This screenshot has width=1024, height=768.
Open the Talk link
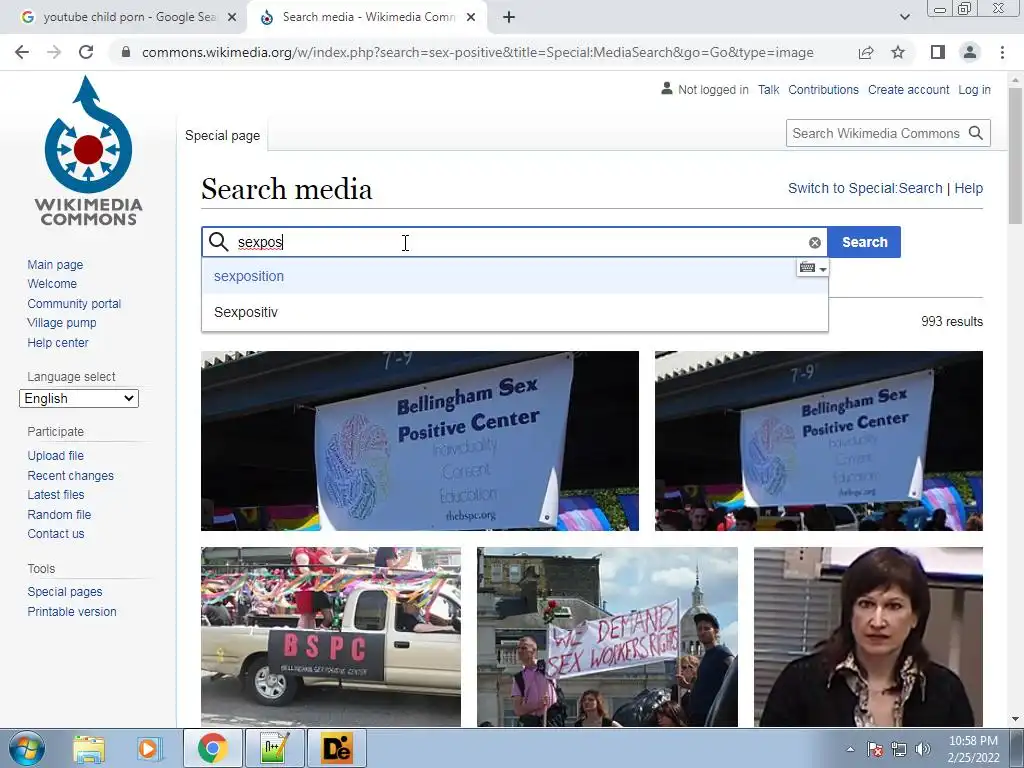768,89
